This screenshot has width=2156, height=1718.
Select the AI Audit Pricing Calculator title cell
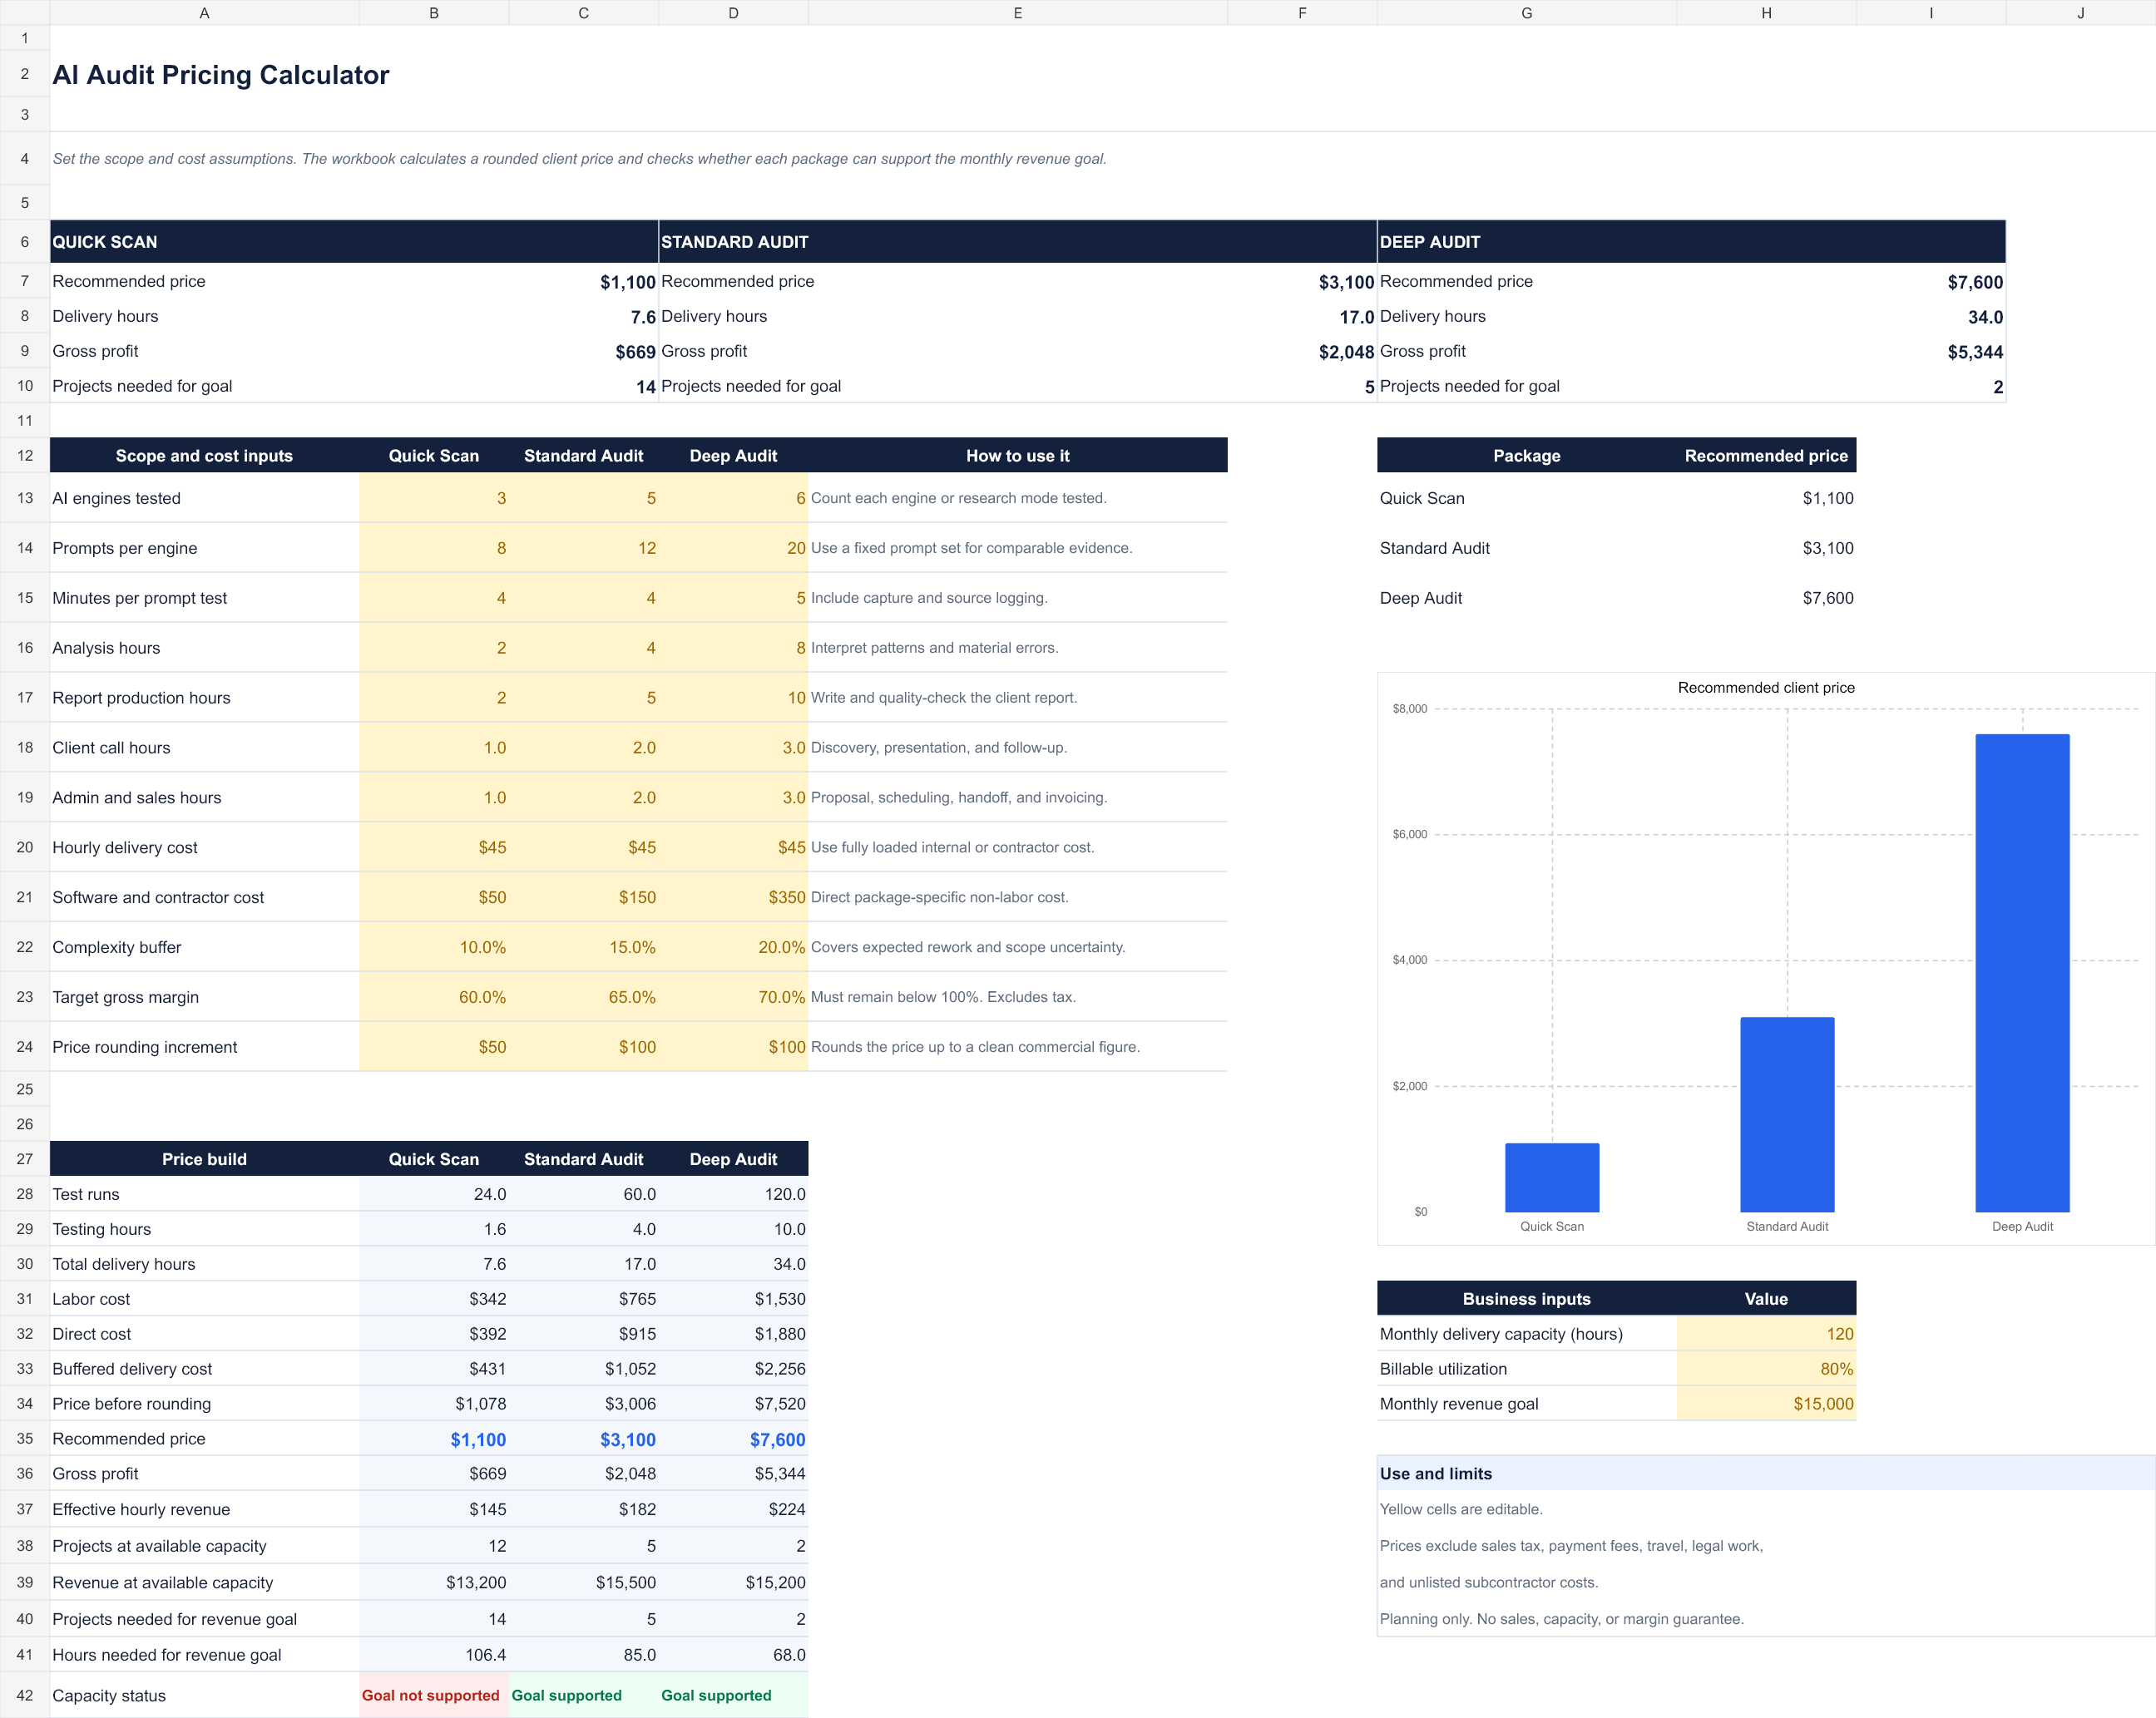[221, 75]
